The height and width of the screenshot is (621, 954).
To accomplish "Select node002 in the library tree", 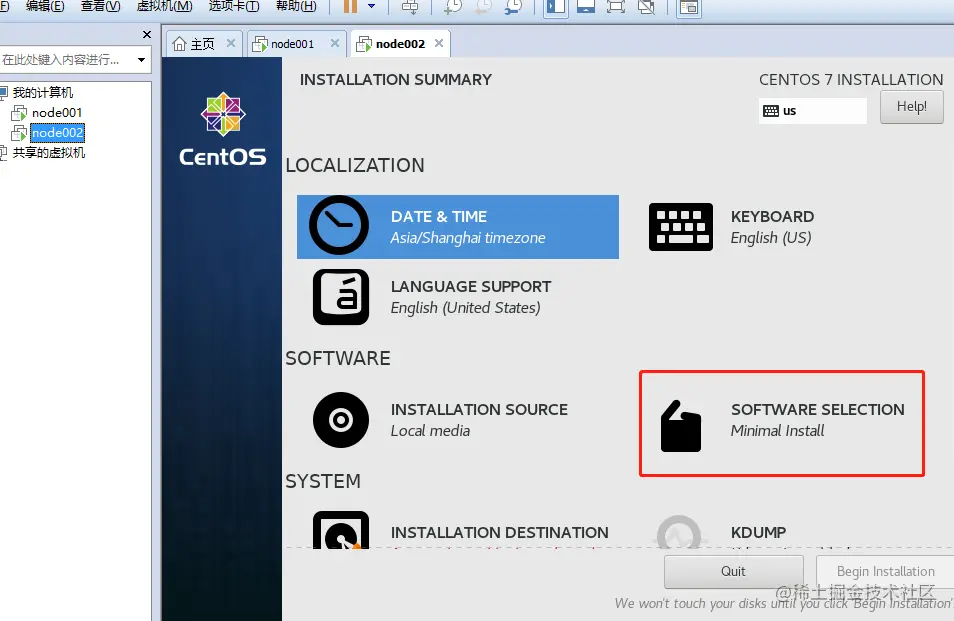I will click(57, 133).
